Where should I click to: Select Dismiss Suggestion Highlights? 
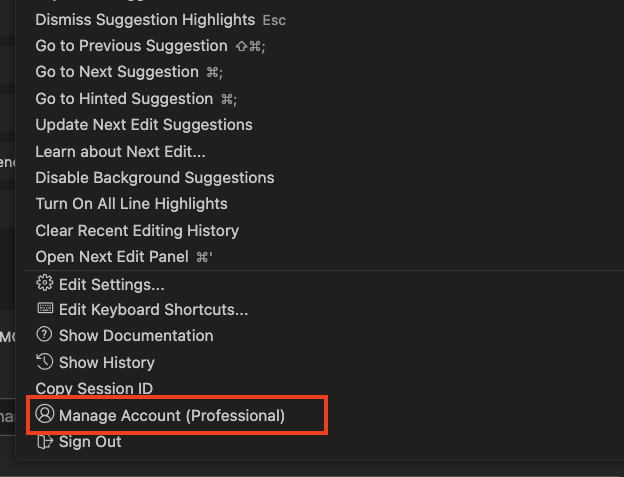pos(145,19)
